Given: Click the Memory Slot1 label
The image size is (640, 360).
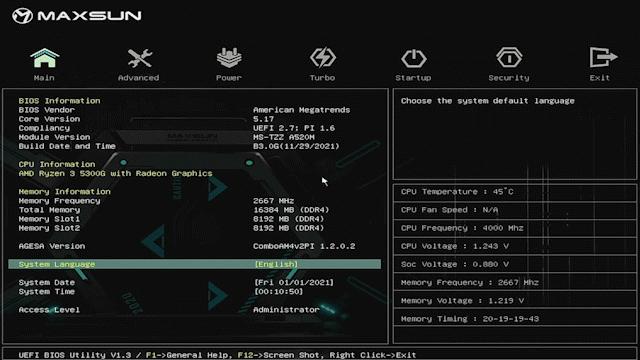Looking at the screenshot, I should pyautogui.click(x=49, y=219).
